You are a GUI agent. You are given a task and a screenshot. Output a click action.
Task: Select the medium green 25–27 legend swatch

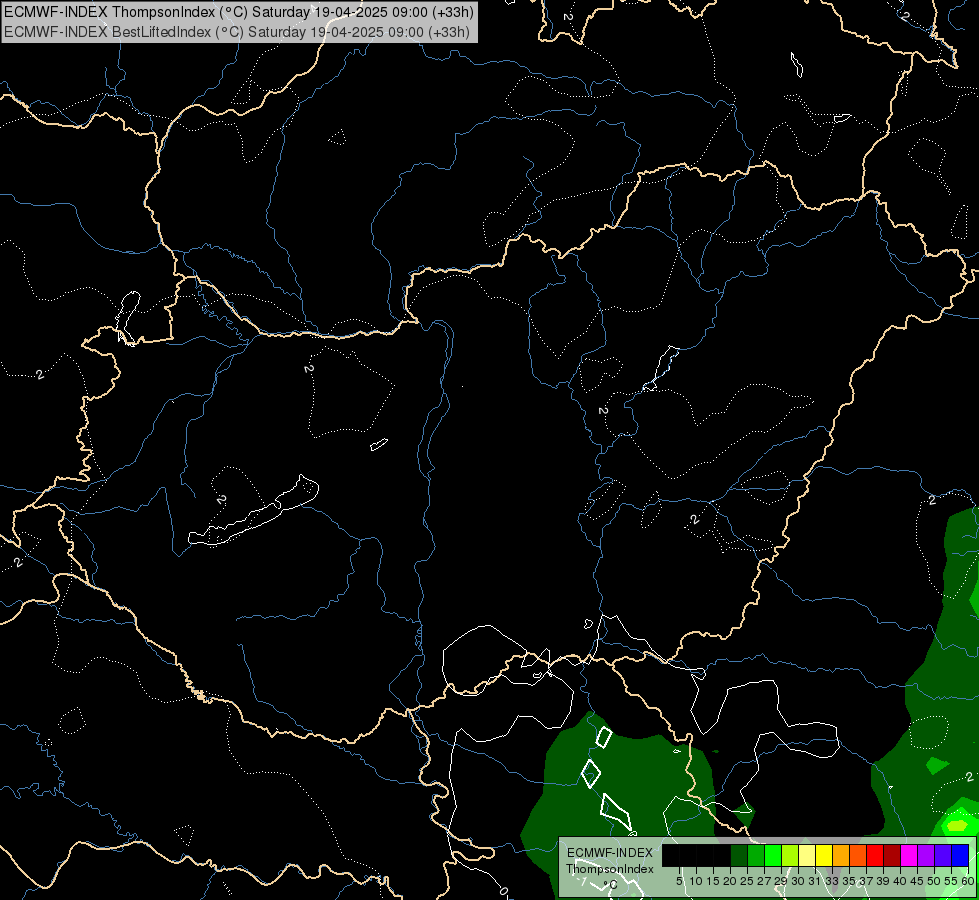[756, 856]
